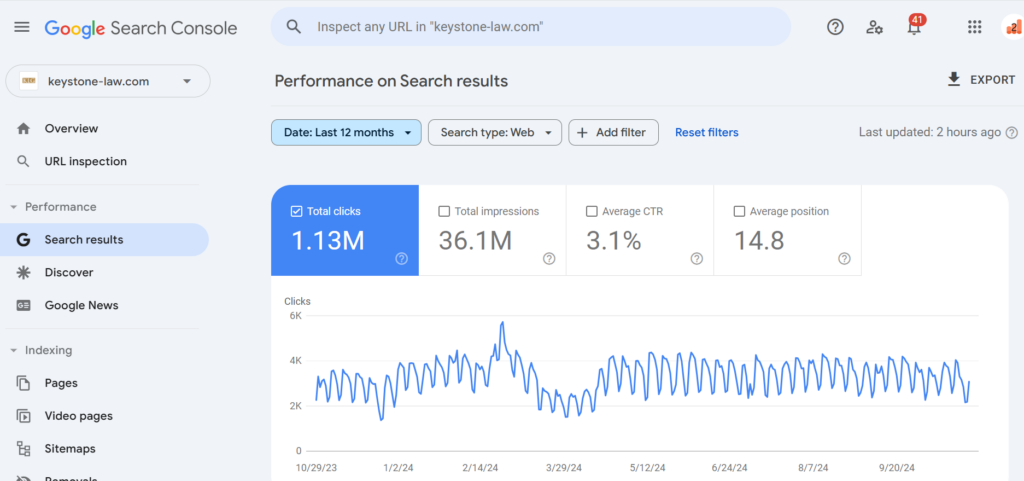
Task: Click the plus icon on Add filter
Action: click(583, 132)
